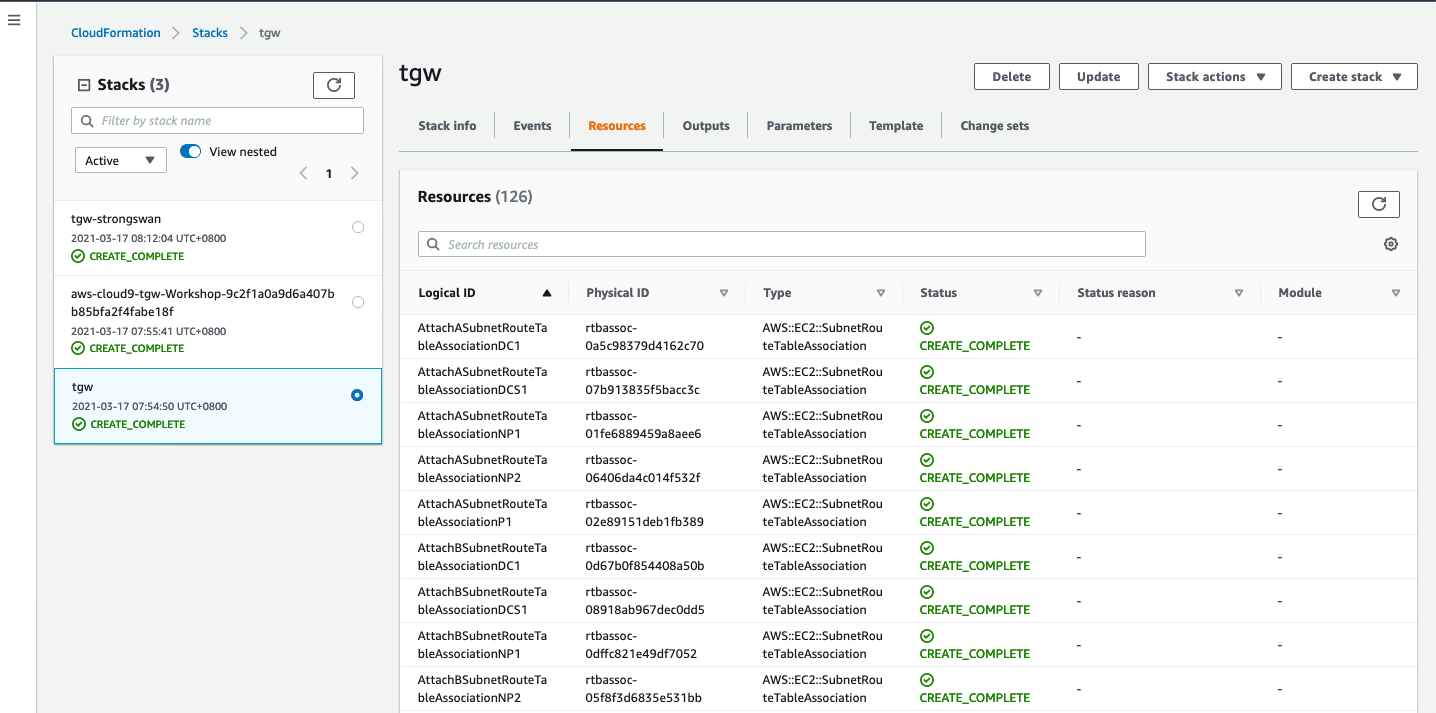Click the Delete stack button
The image size is (1436, 713).
tap(1011, 77)
